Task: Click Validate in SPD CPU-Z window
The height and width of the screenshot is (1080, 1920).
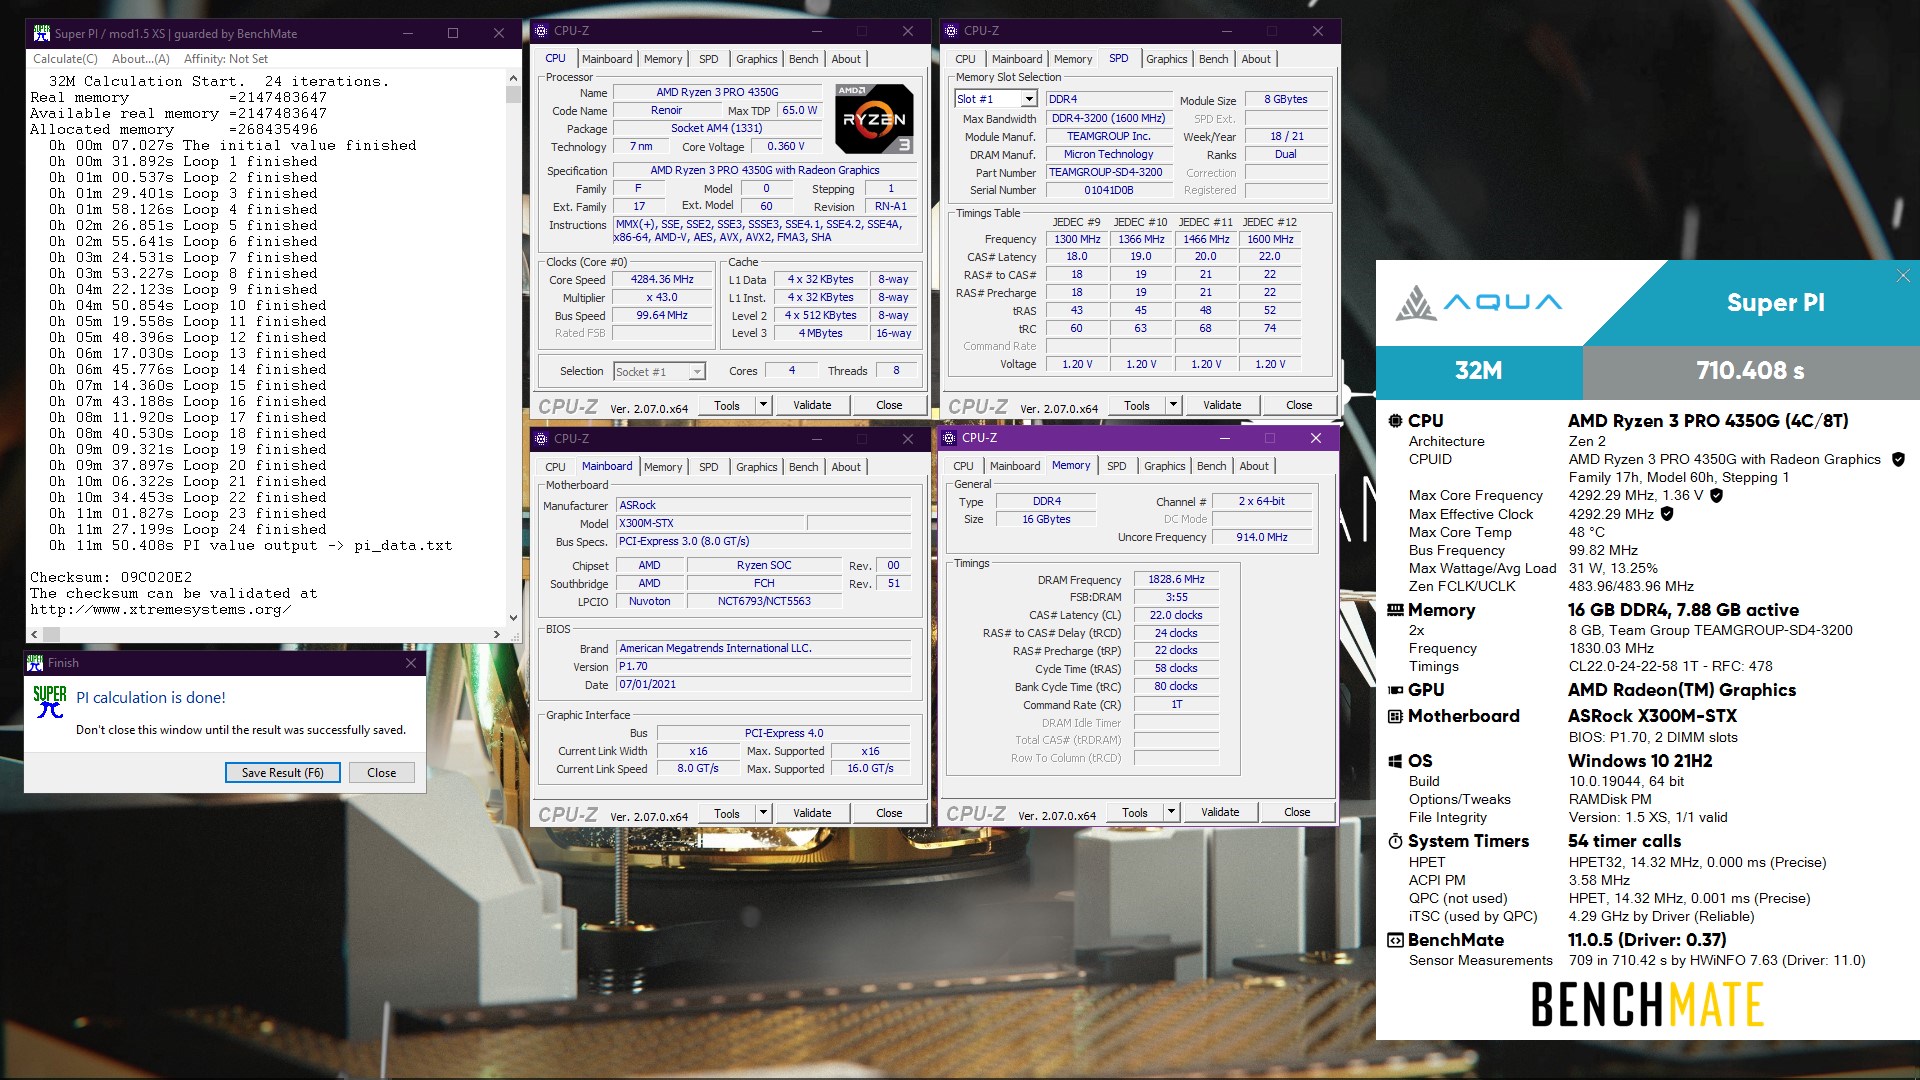Action: (1222, 405)
